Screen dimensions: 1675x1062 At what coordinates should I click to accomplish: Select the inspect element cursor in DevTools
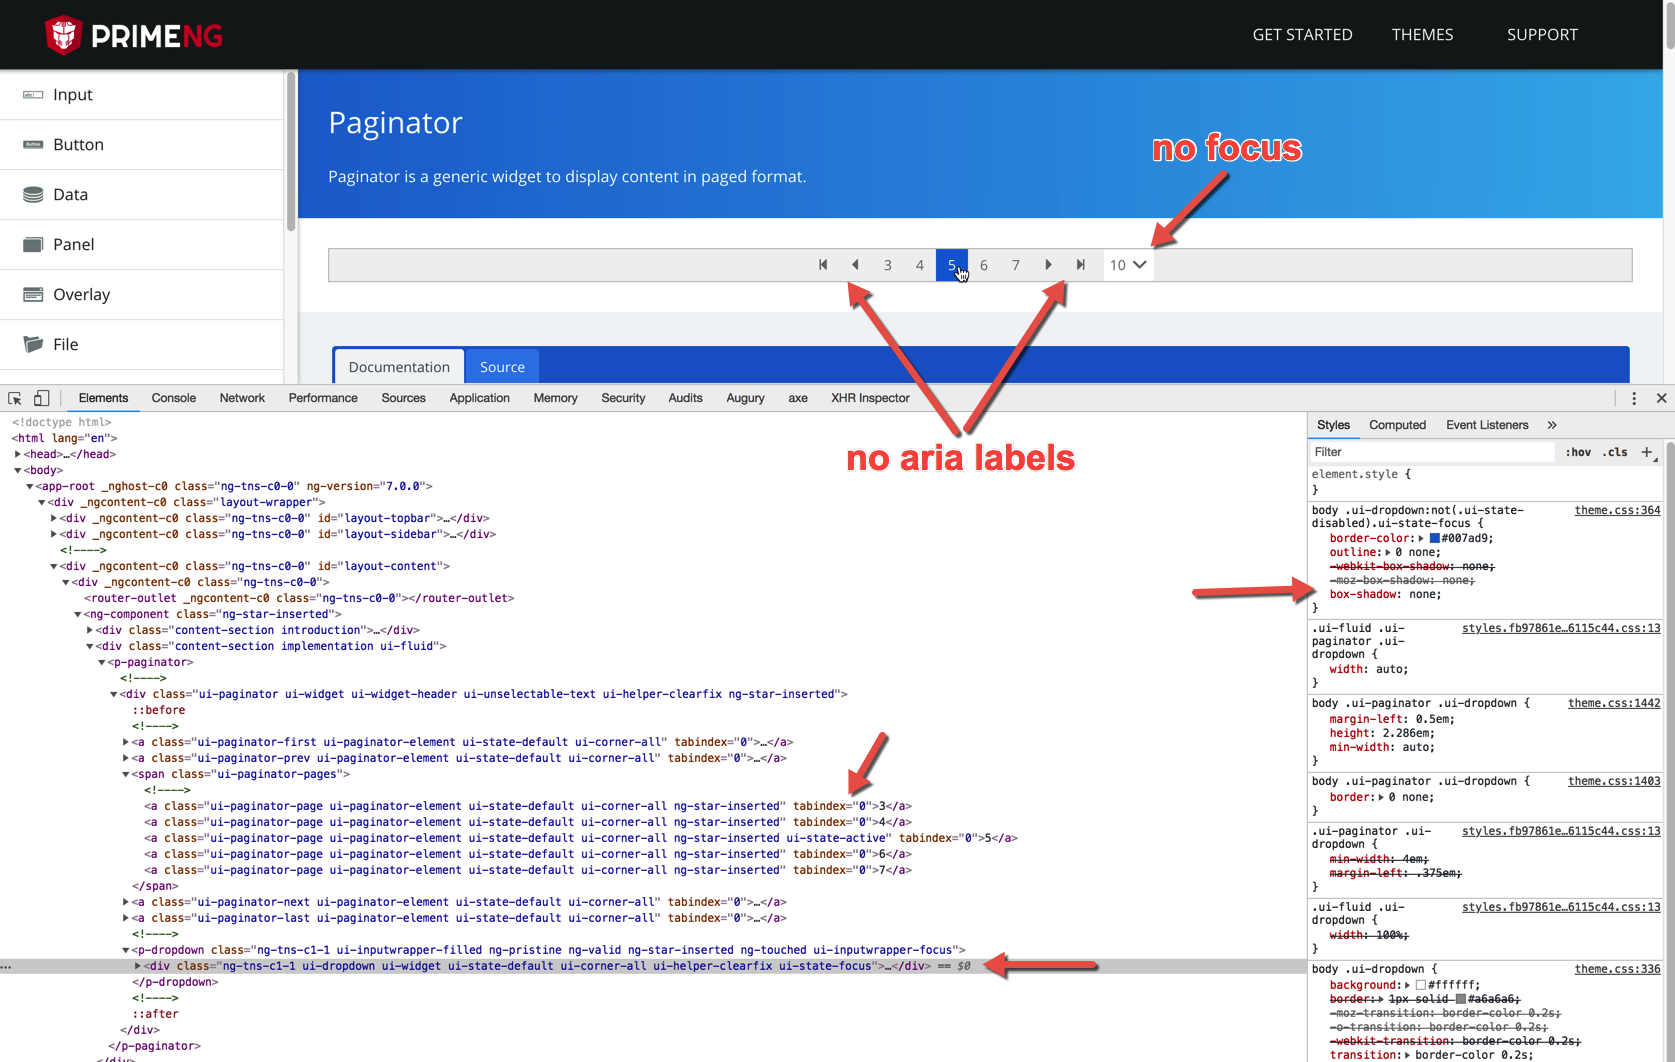click(13, 398)
